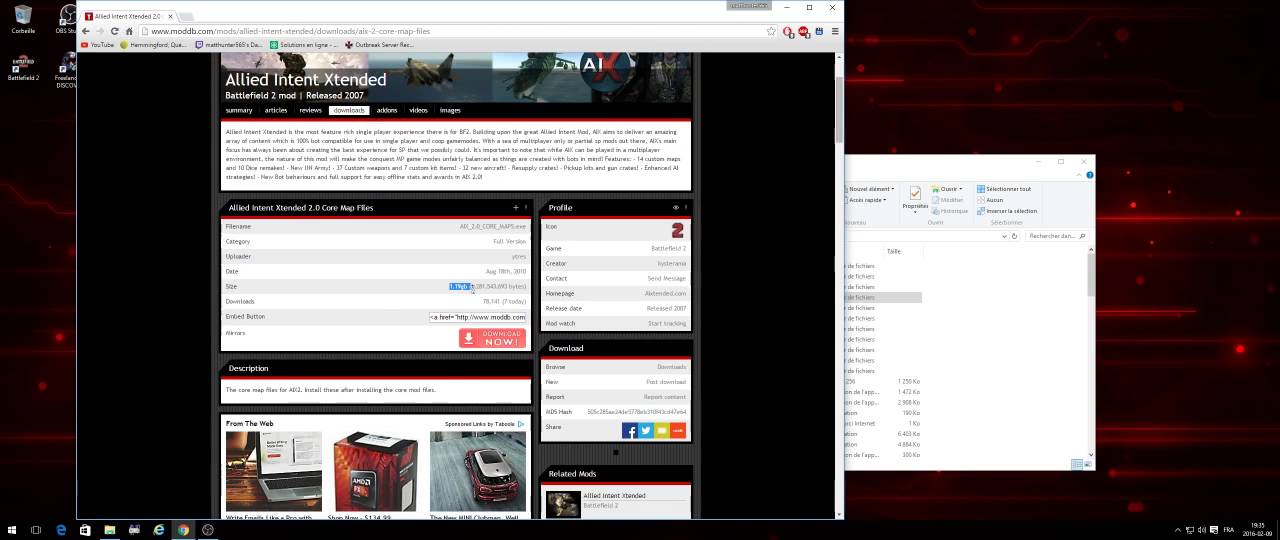Click the Explorer refresh button
Viewport: 1280px width, 540px height.
1014,236
